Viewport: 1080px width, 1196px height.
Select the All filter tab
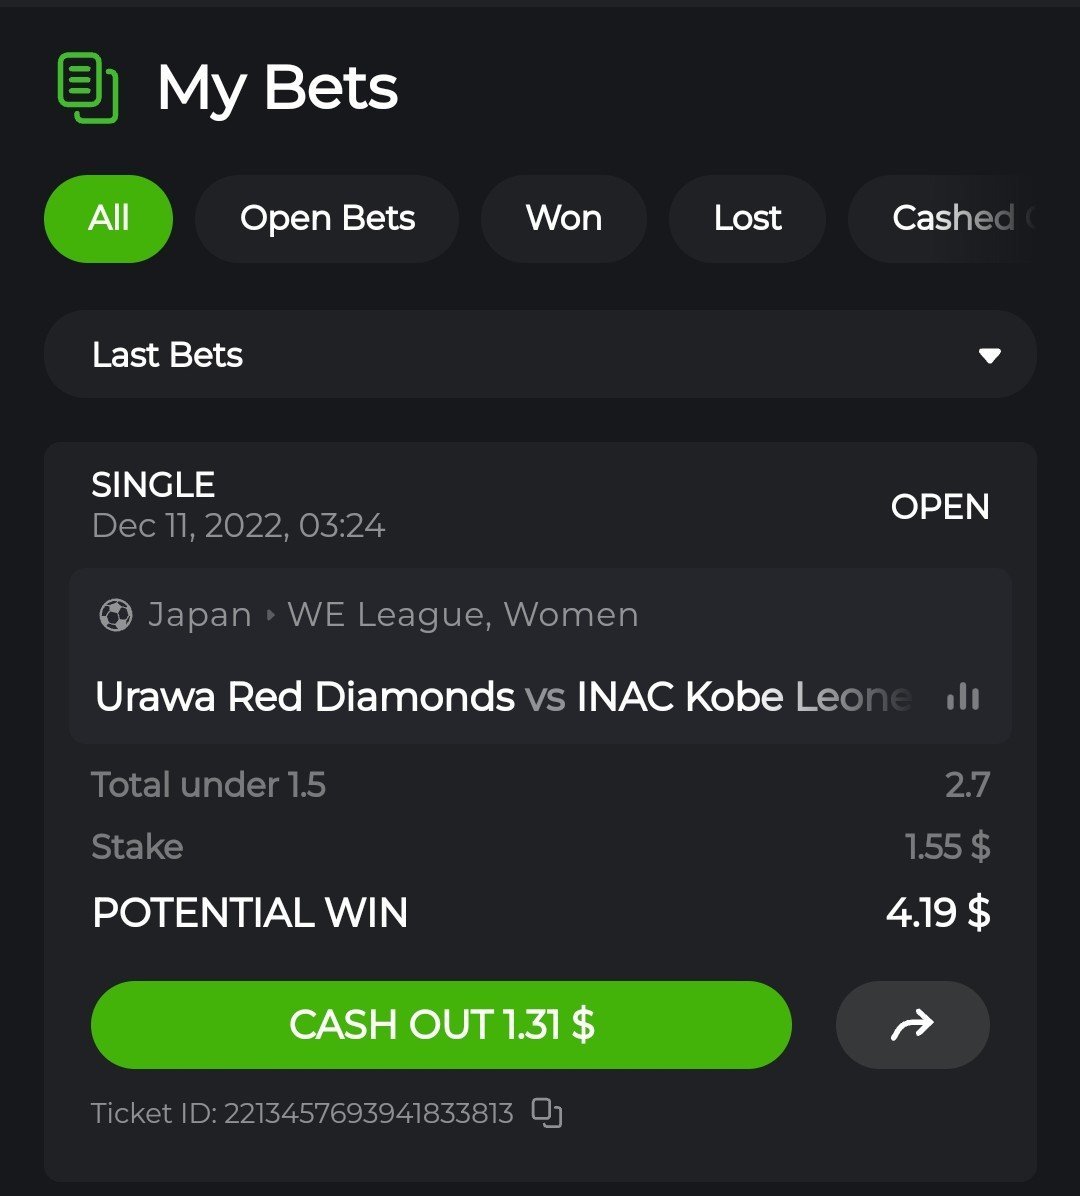108,218
